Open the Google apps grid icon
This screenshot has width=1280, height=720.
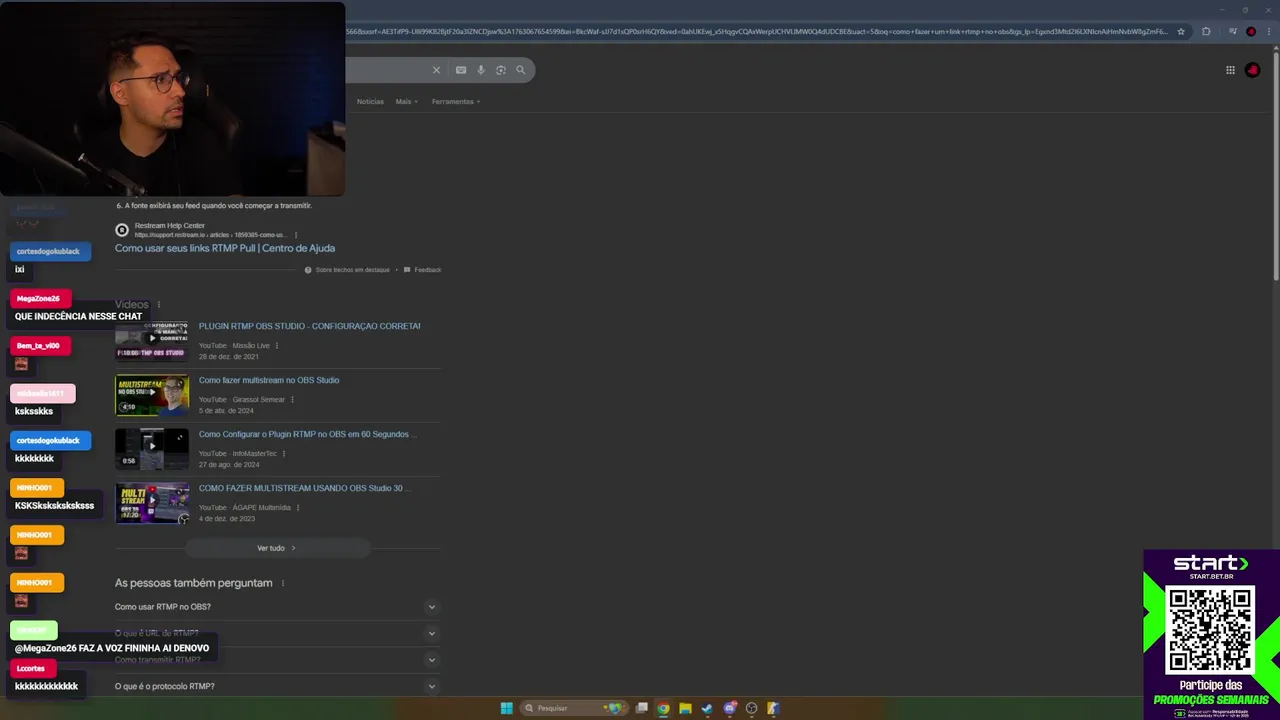point(1230,70)
